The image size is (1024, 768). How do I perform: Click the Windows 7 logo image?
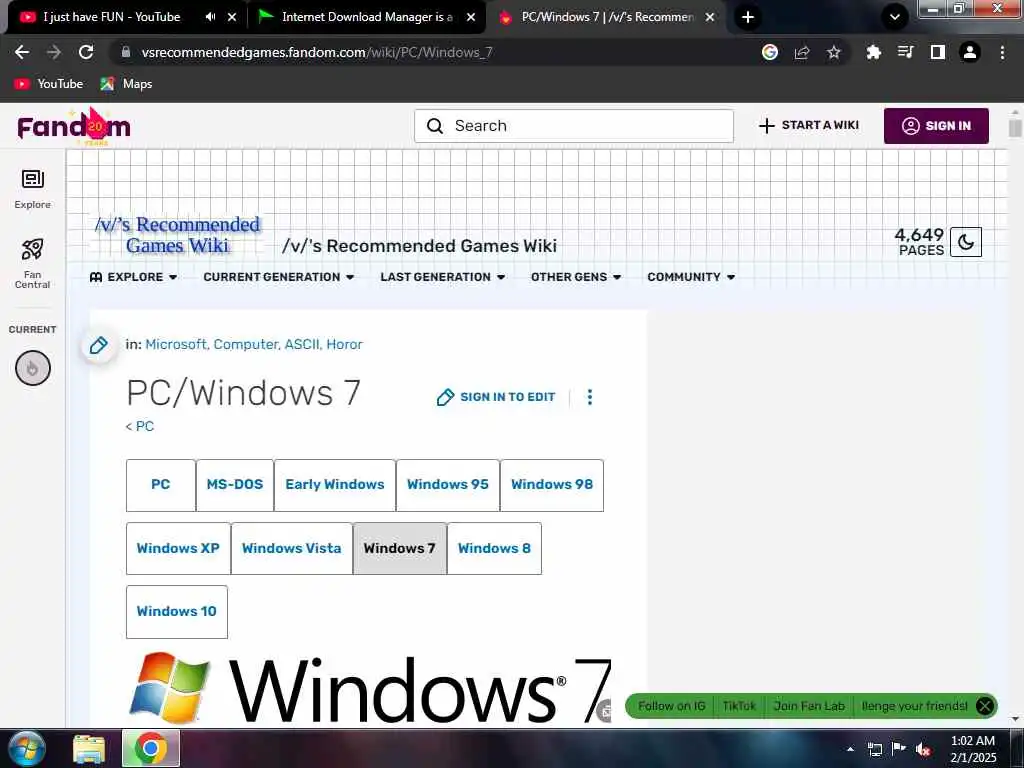click(x=369, y=689)
